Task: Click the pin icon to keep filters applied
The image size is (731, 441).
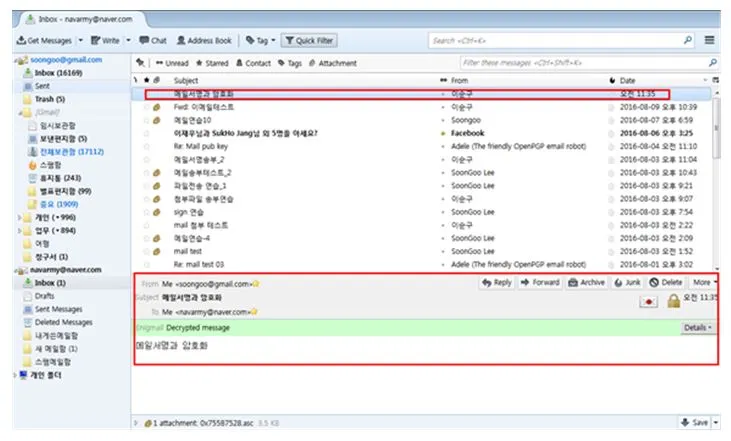Action: click(x=140, y=62)
